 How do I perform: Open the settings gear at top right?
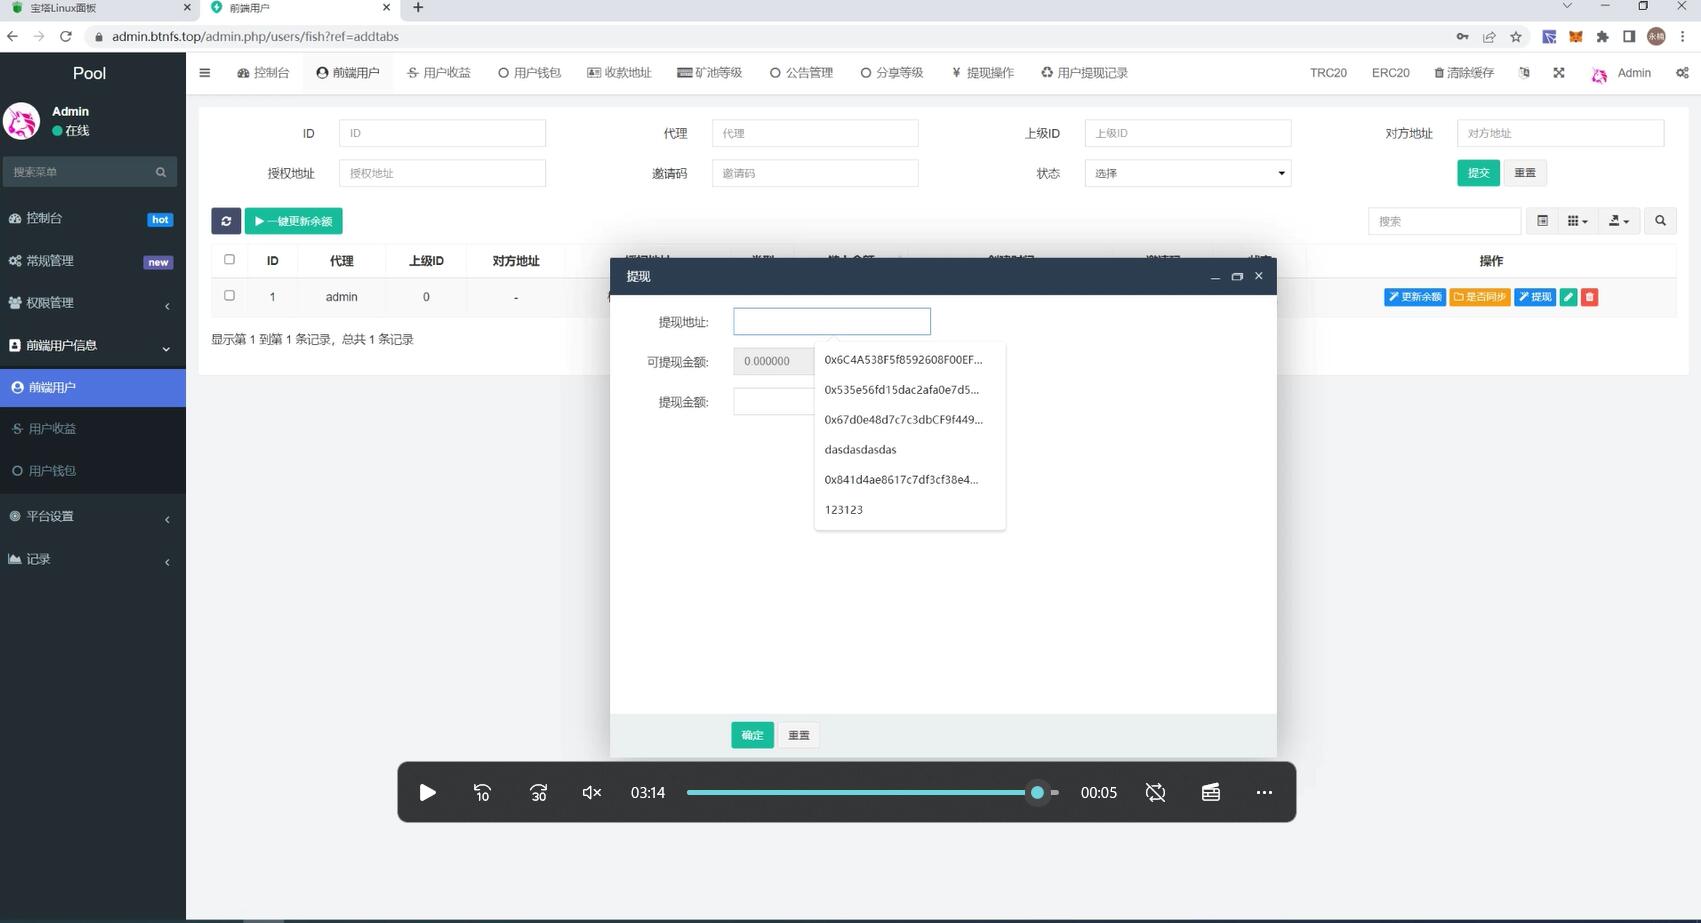pos(1682,72)
